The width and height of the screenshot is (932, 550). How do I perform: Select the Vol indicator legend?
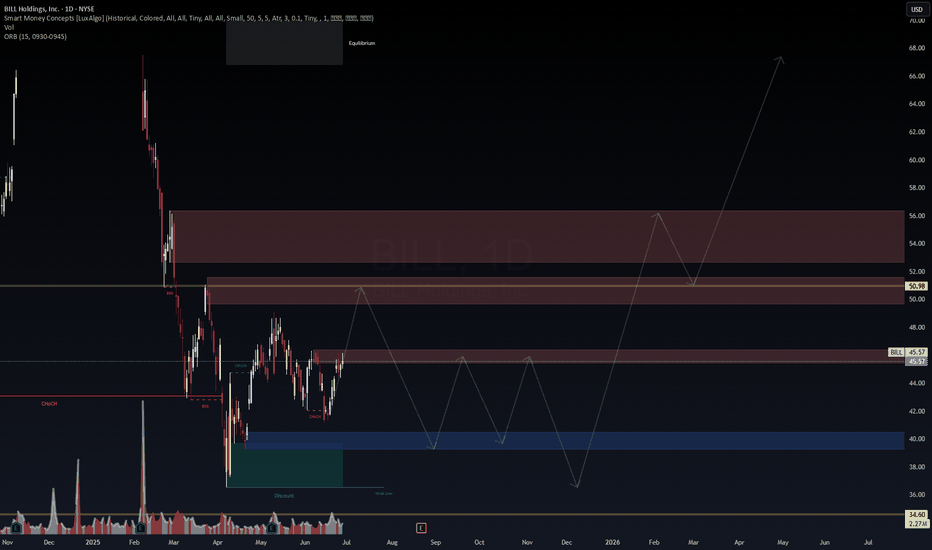(9, 27)
